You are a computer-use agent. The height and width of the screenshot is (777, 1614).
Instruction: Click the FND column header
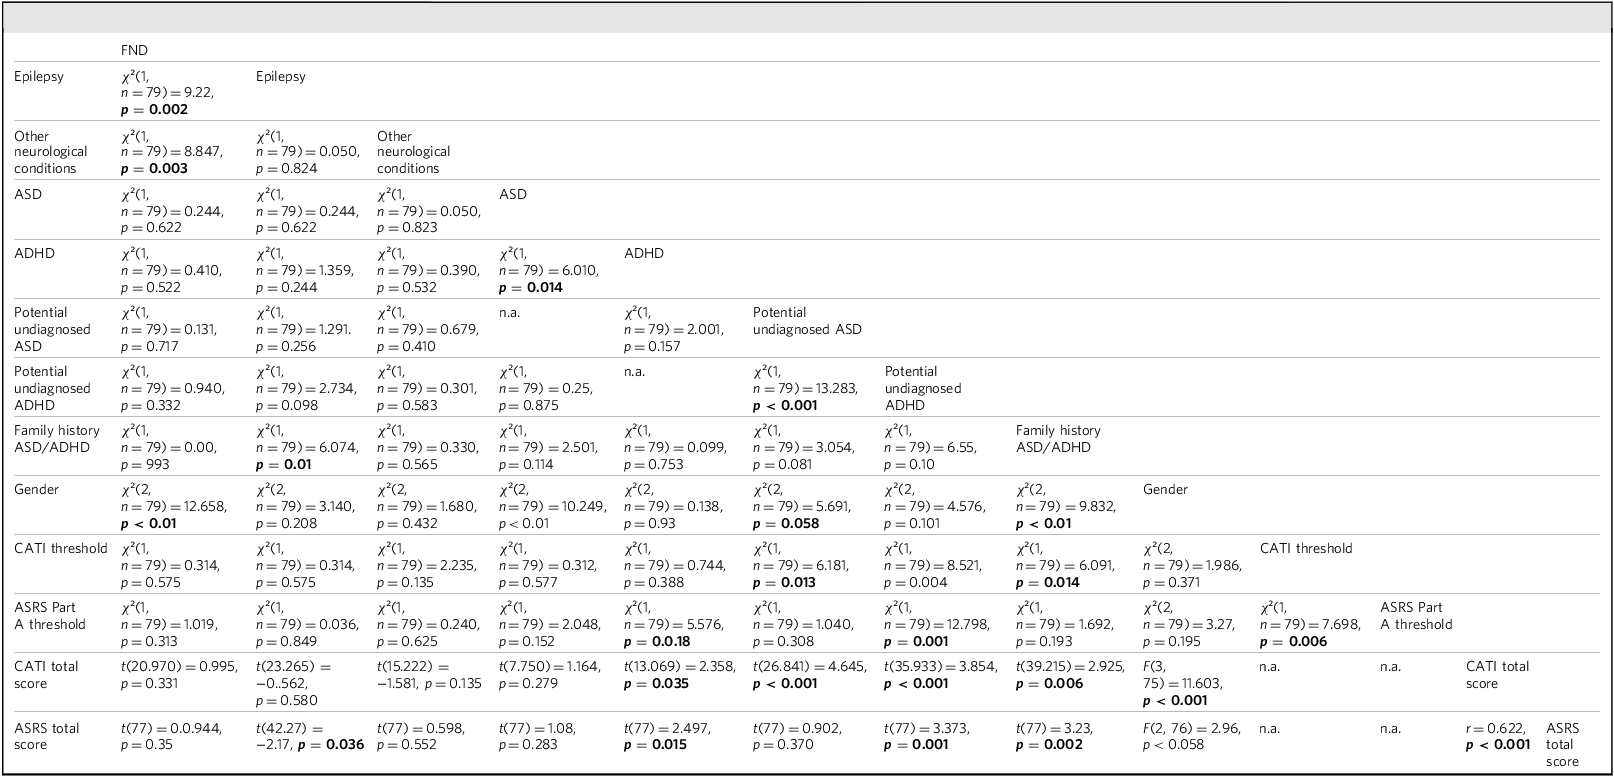(134, 49)
